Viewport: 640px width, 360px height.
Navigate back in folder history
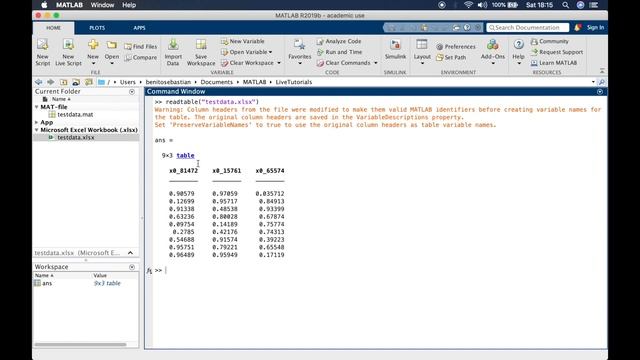(38, 82)
